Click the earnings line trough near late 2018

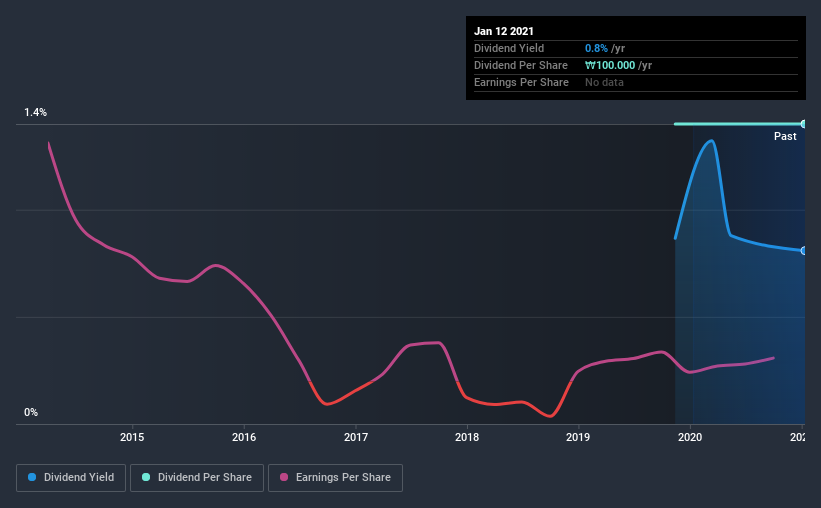550,416
